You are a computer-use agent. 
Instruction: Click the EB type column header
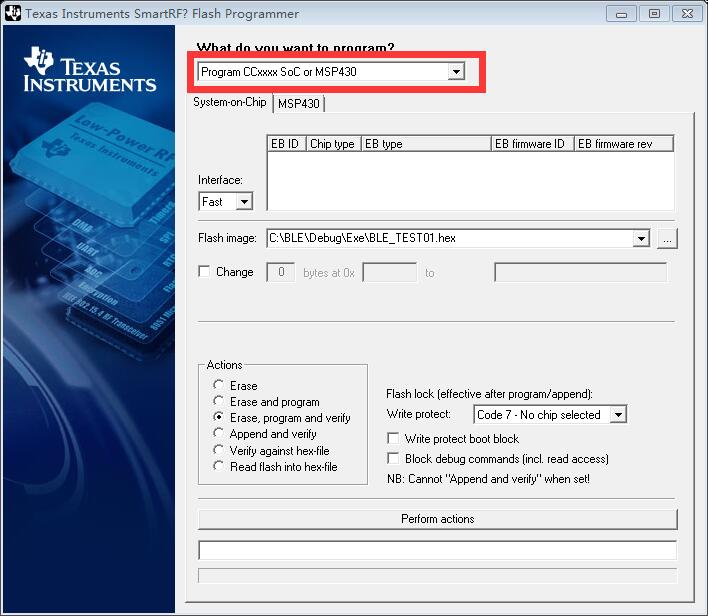tap(426, 144)
